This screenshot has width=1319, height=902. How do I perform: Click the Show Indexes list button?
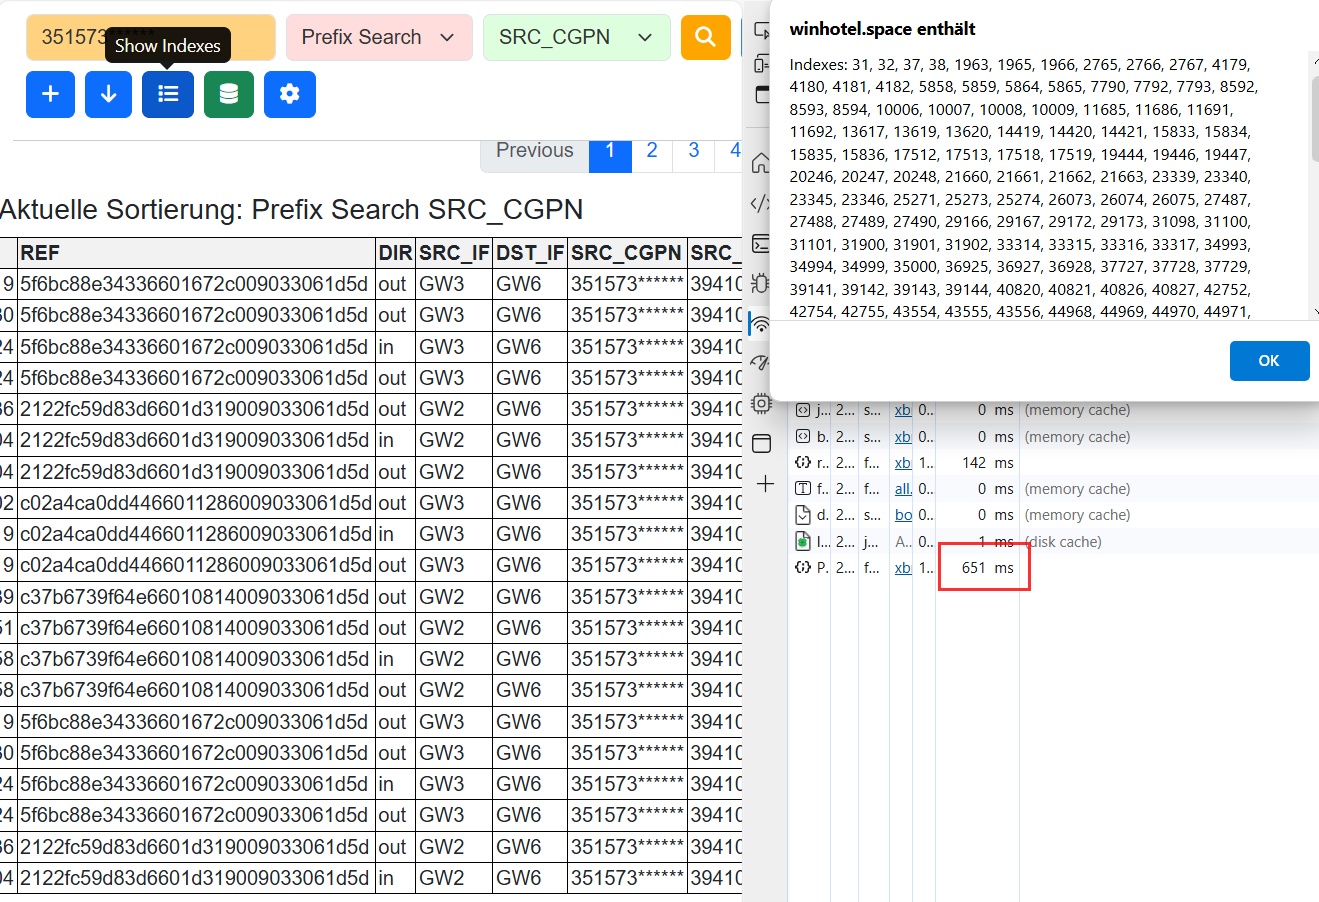pyautogui.click(x=168, y=94)
